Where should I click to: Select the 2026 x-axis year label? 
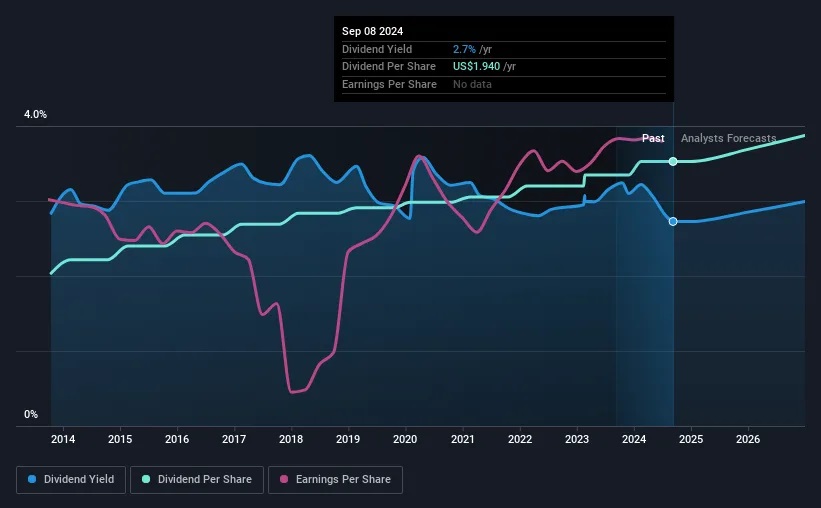point(748,439)
